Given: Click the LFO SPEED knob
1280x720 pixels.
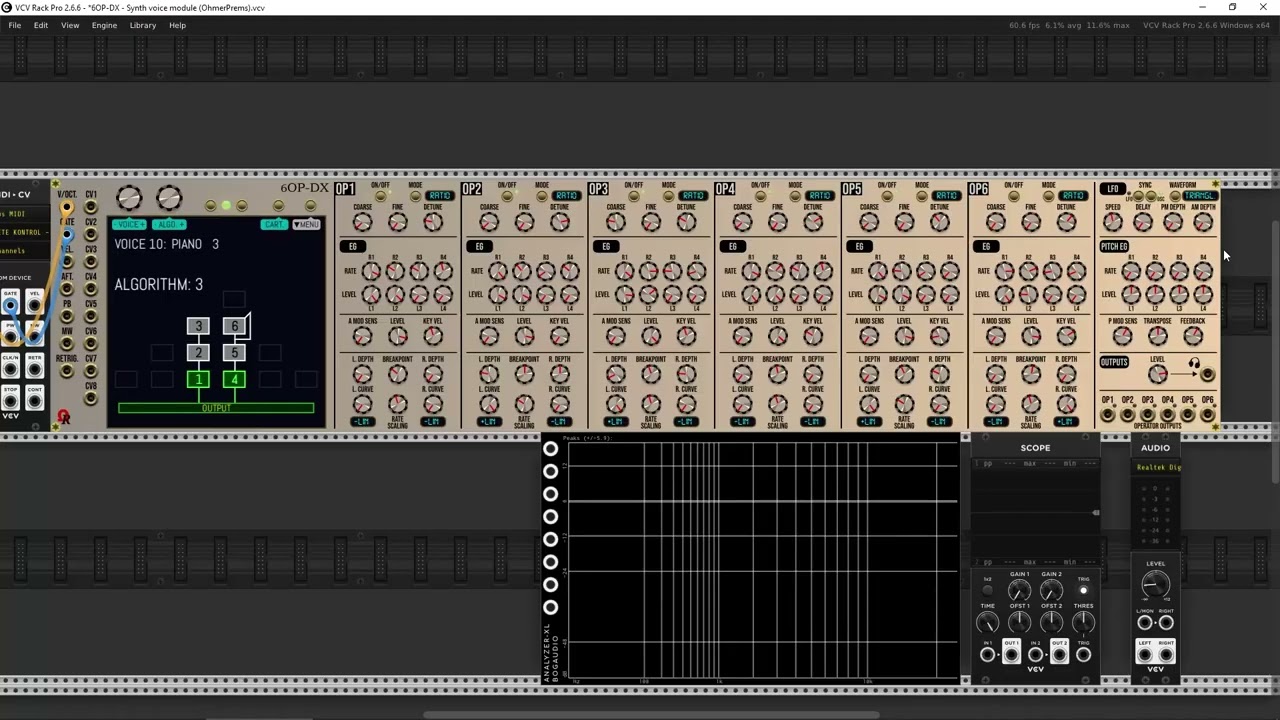Looking at the screenshot, I should (1113, 223).
